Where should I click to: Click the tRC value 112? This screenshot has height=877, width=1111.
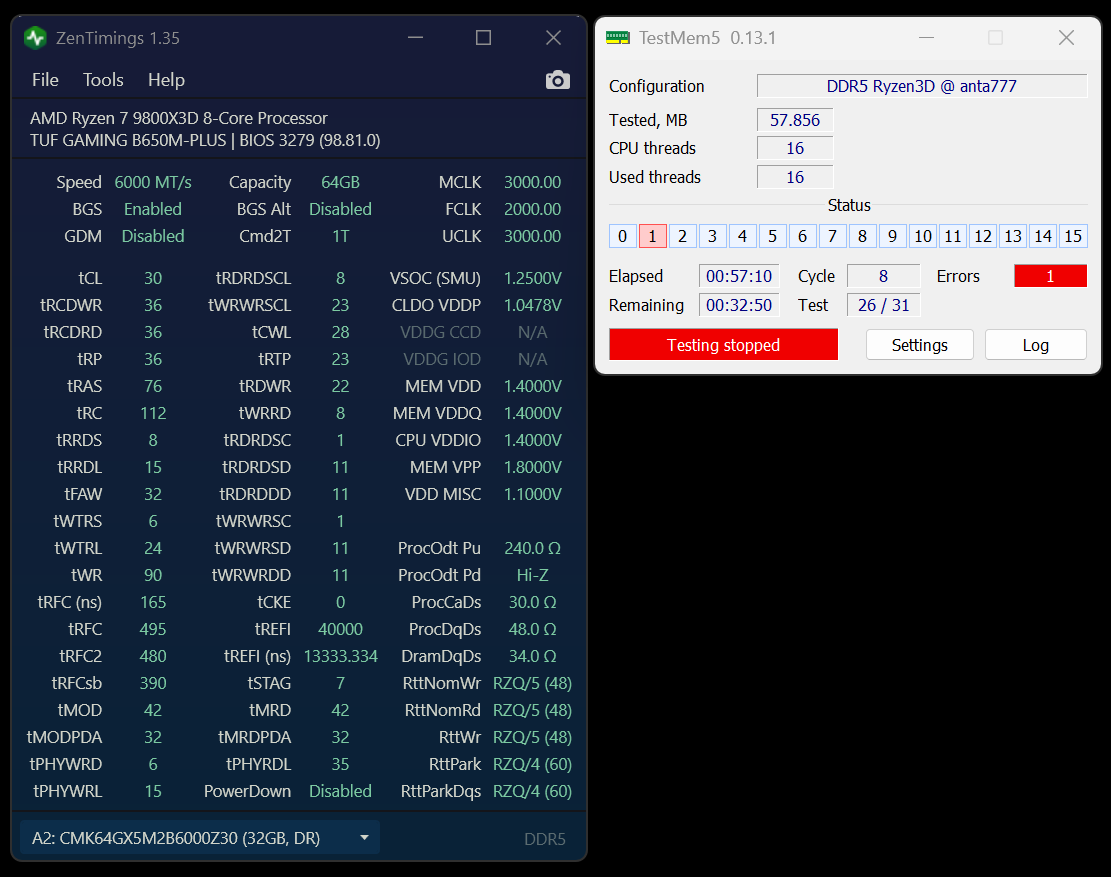coord(153,413)
